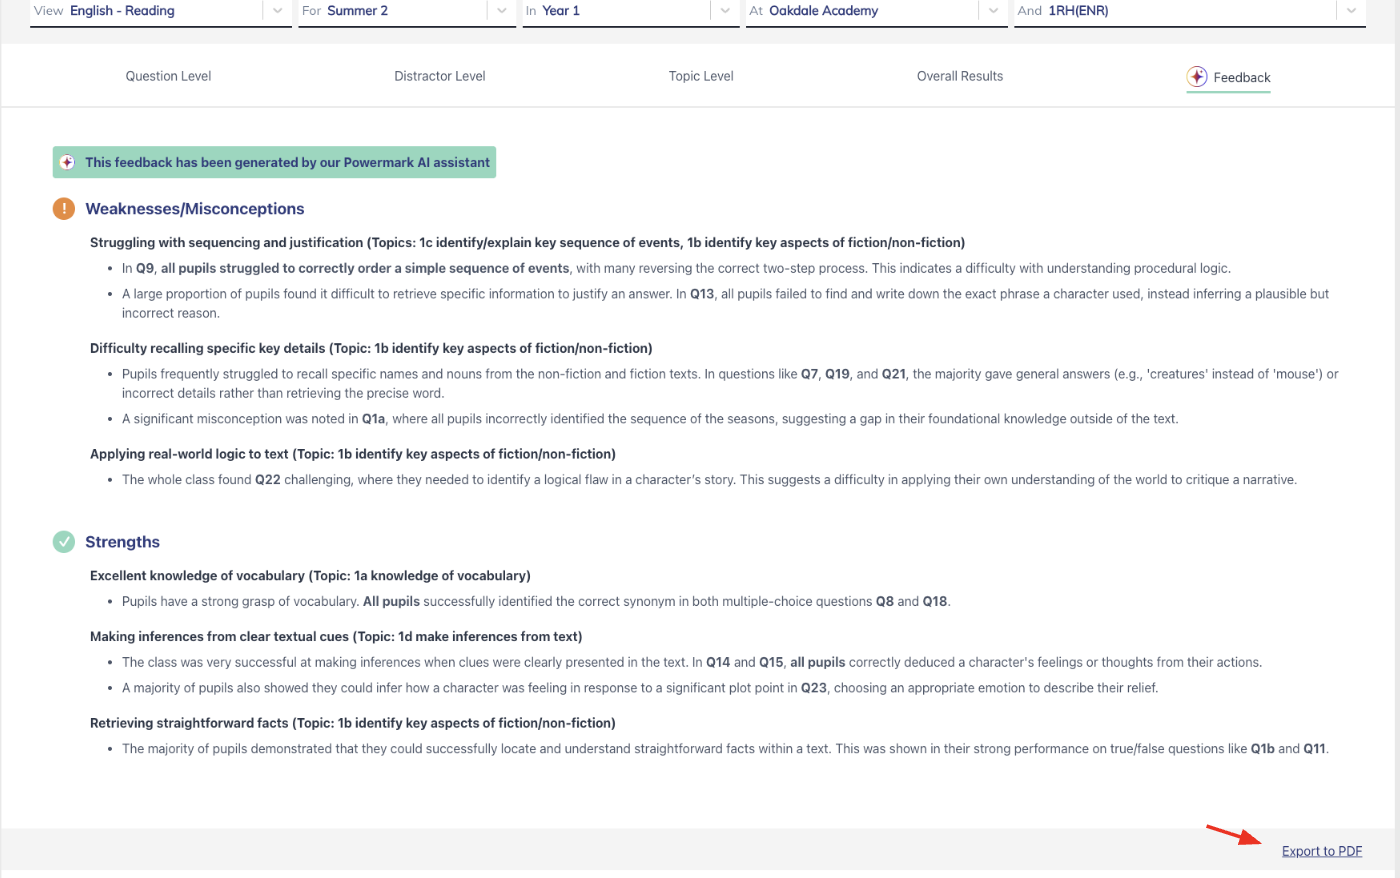The height and width of the screenshot is (878, 1400).
Task: Click the 'Excellent knowledge of vocabulary' subheading
Action: click(197, 575)
